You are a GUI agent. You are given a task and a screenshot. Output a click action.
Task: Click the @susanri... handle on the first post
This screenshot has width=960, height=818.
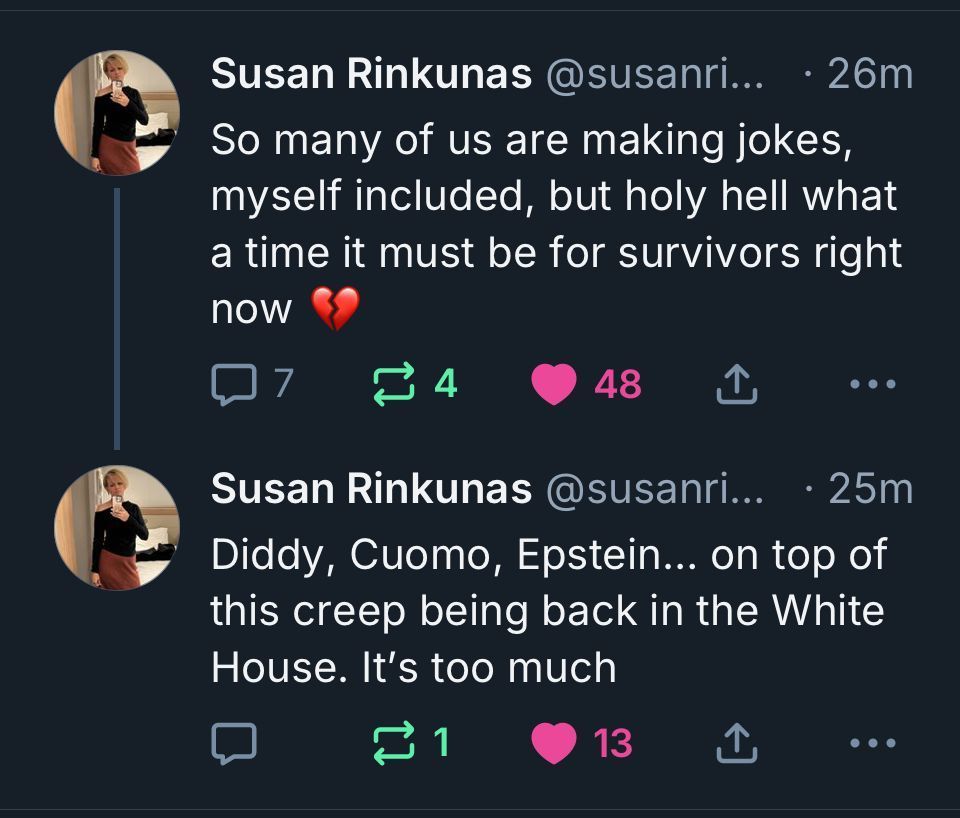[x=654, y=74]
